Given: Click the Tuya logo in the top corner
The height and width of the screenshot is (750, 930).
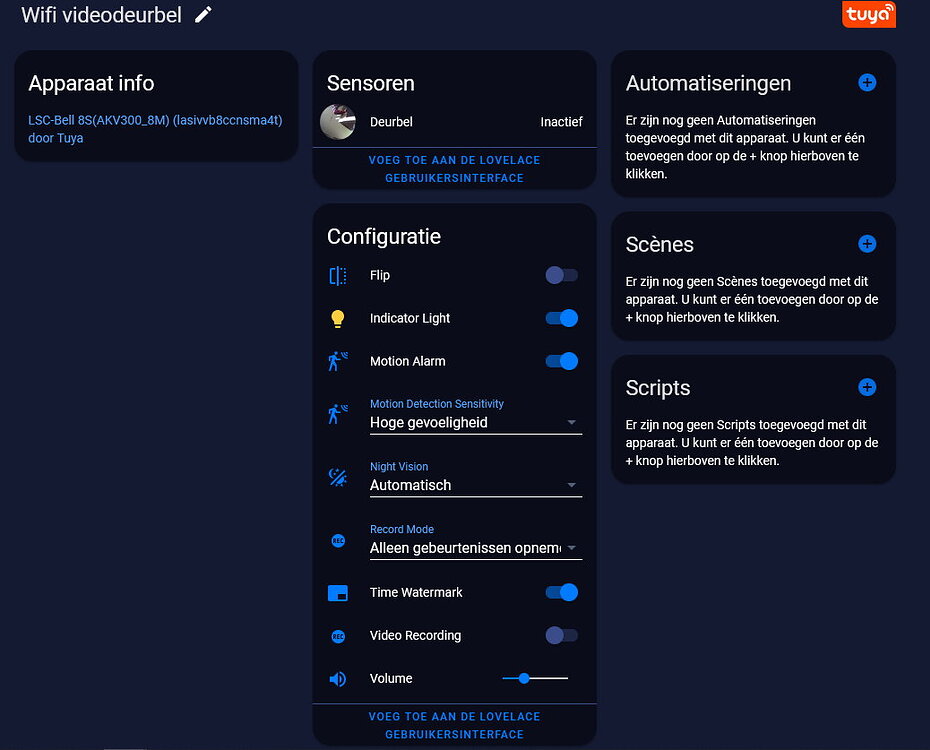Looking at the screenshot, I should point(868,14).
